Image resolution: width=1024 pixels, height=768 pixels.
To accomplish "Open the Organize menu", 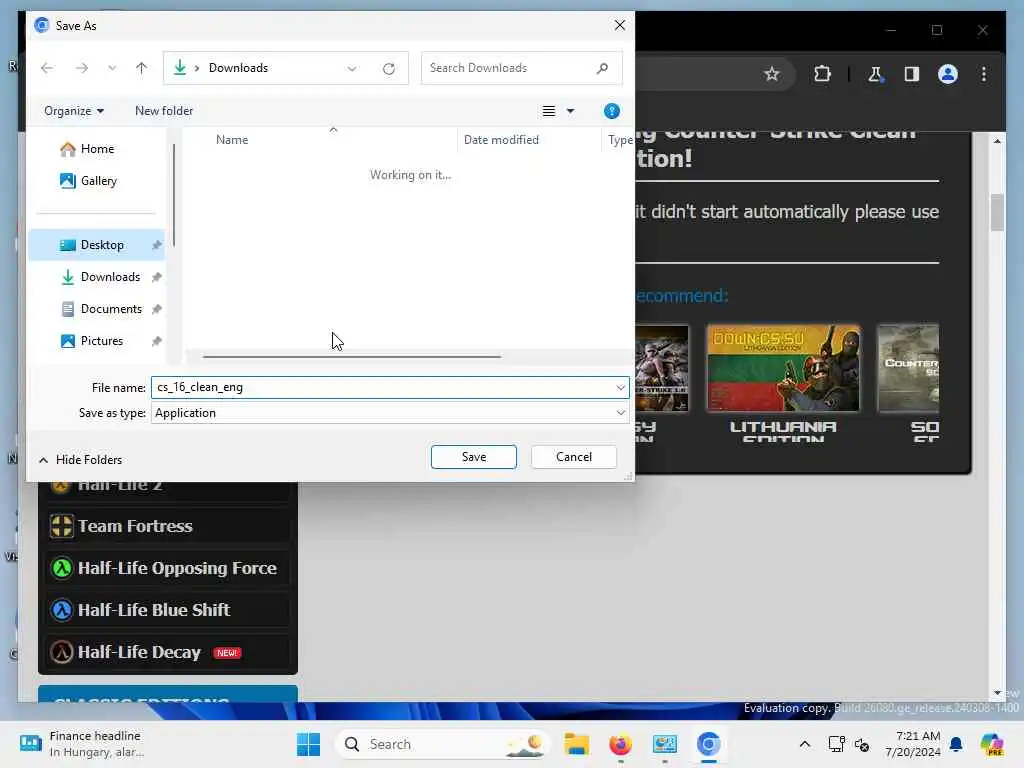I will click(x=74, y=111).
